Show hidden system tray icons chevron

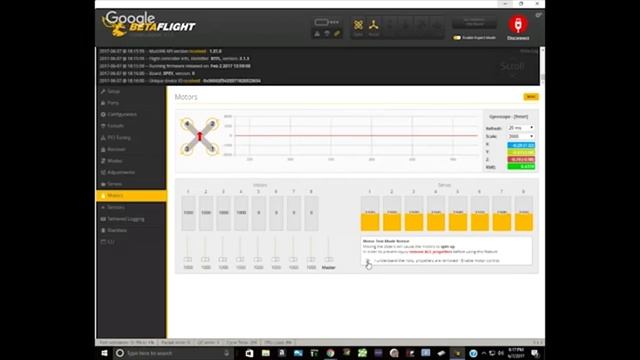[484, 353]
